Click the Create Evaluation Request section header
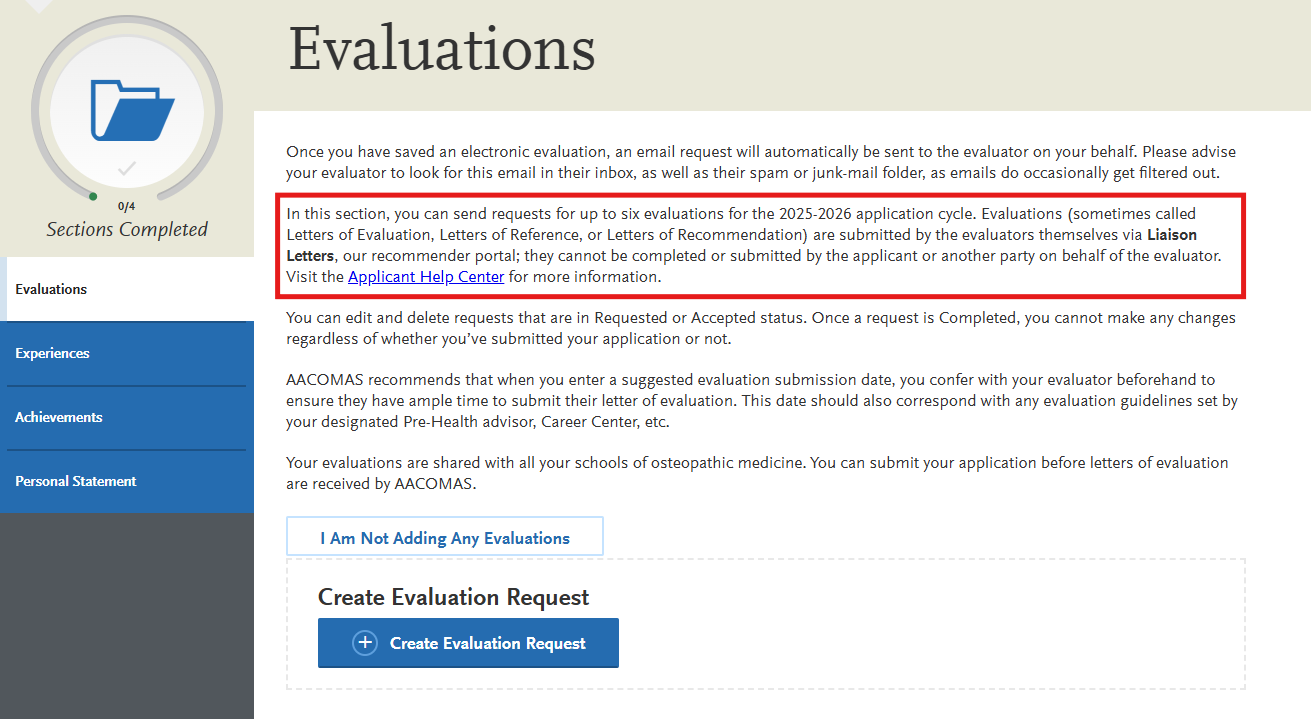The image size is (1311, 719). tap(454, 597)
